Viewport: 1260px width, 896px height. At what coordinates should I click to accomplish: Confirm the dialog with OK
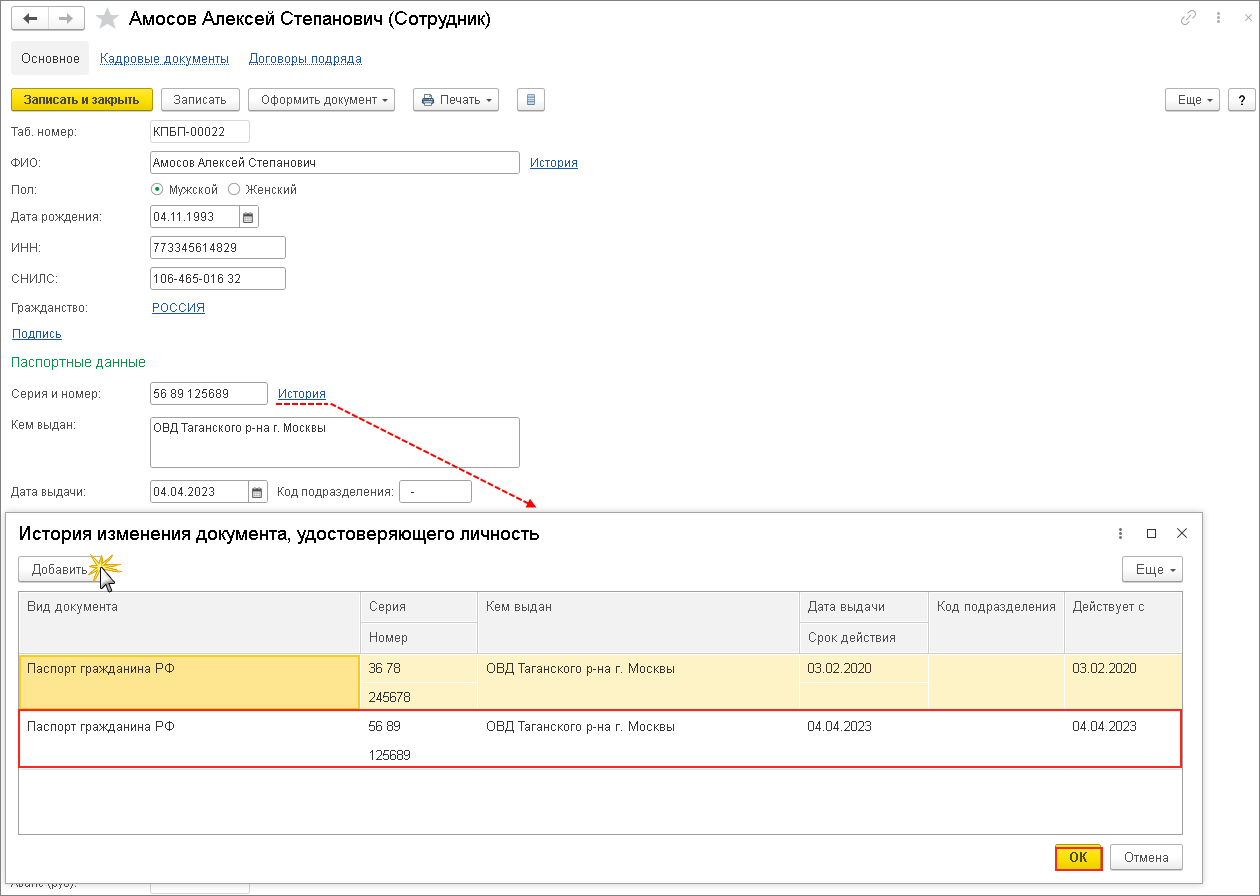coord(1078,857)
